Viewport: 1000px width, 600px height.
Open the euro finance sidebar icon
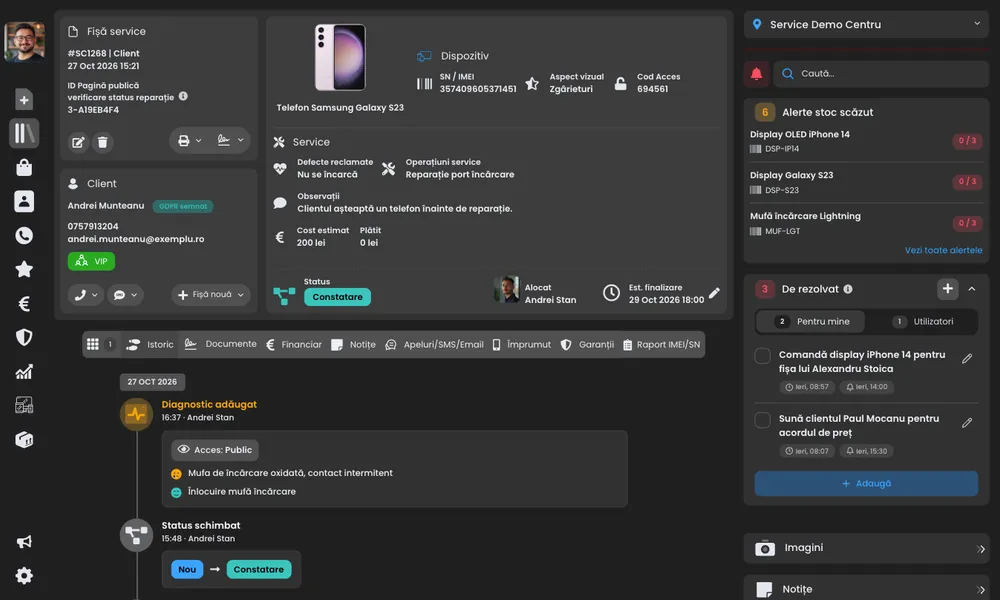[24, 304]
